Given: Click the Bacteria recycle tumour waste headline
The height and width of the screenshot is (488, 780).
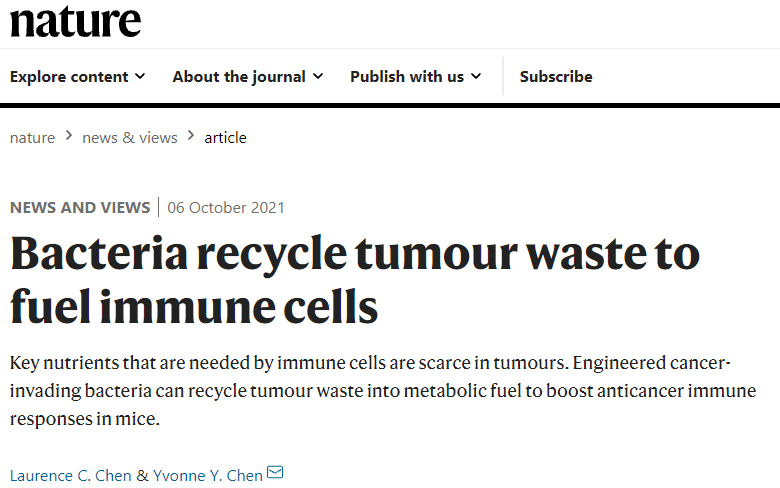Looking at the screenshot, I should point(355,280).
